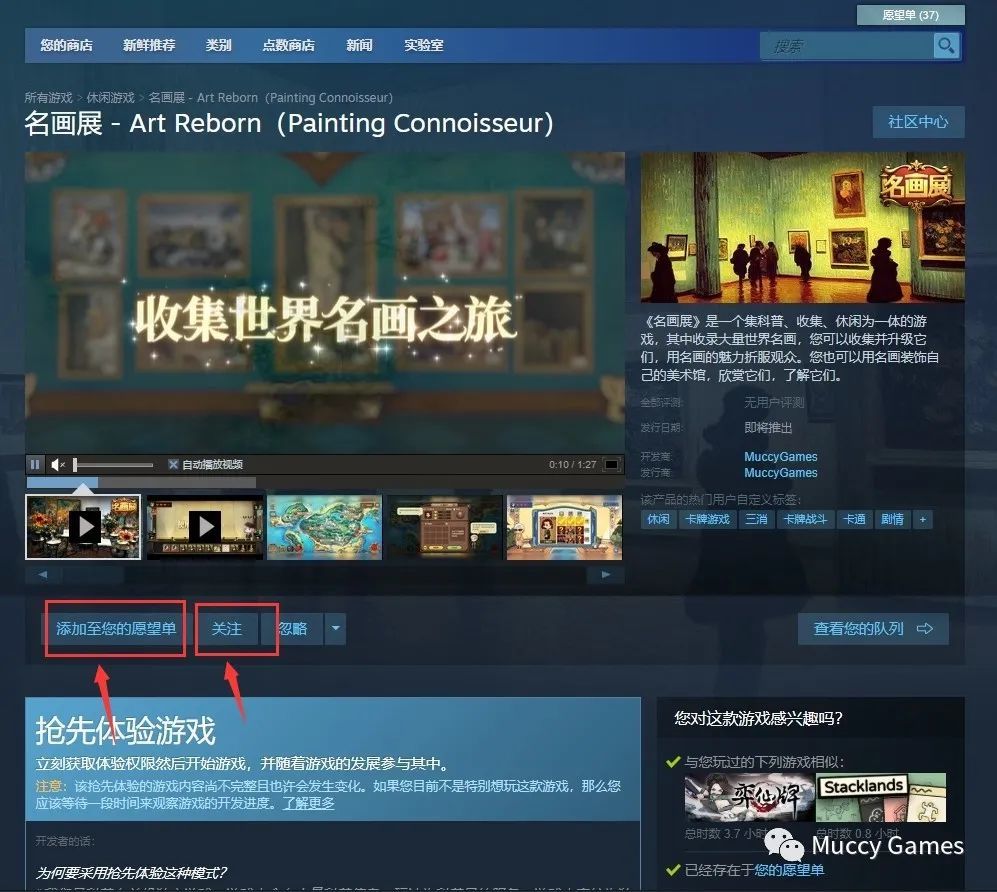Go to 休闲游戏 breadcrumb
Image resolution: width=997 pixels, height=892 pixels.
[x=111, y=97]
